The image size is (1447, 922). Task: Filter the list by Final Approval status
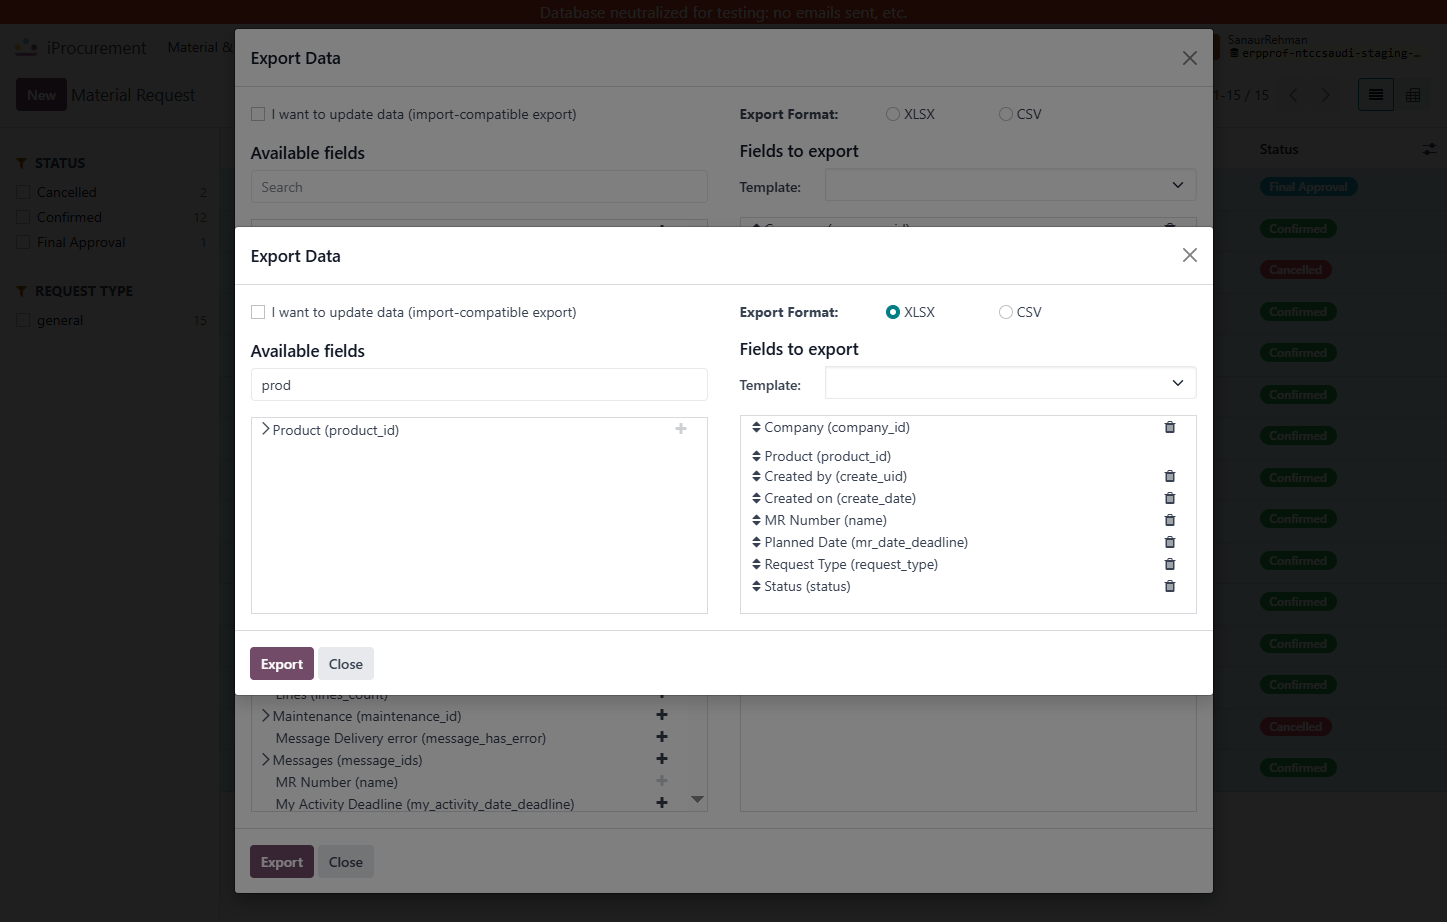[x=24, y=242]
